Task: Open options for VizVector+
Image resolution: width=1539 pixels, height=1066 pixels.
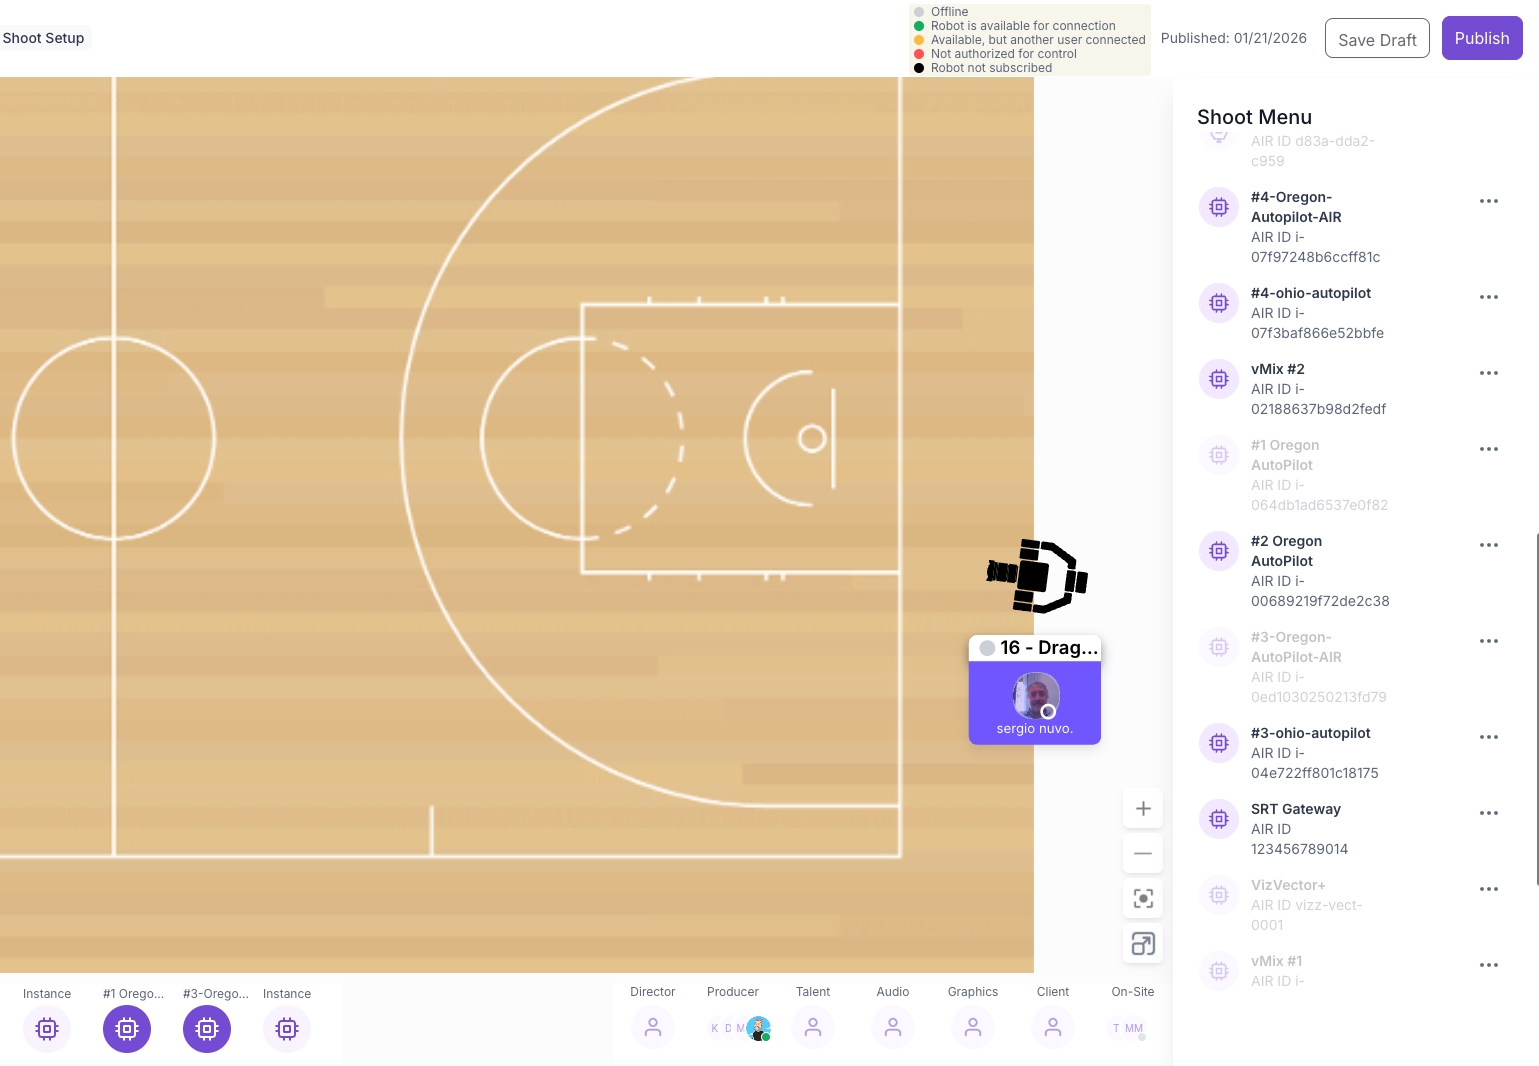Action: pyautogui.click(x=1489, y=889)
